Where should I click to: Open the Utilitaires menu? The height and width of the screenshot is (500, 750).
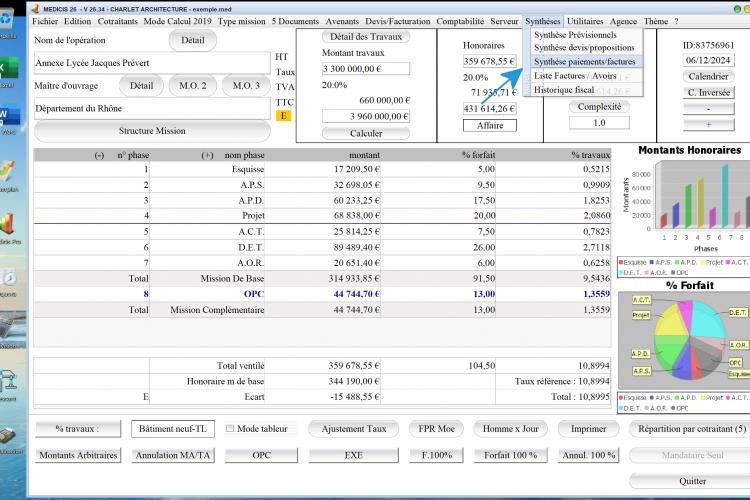tap(585, 22)
